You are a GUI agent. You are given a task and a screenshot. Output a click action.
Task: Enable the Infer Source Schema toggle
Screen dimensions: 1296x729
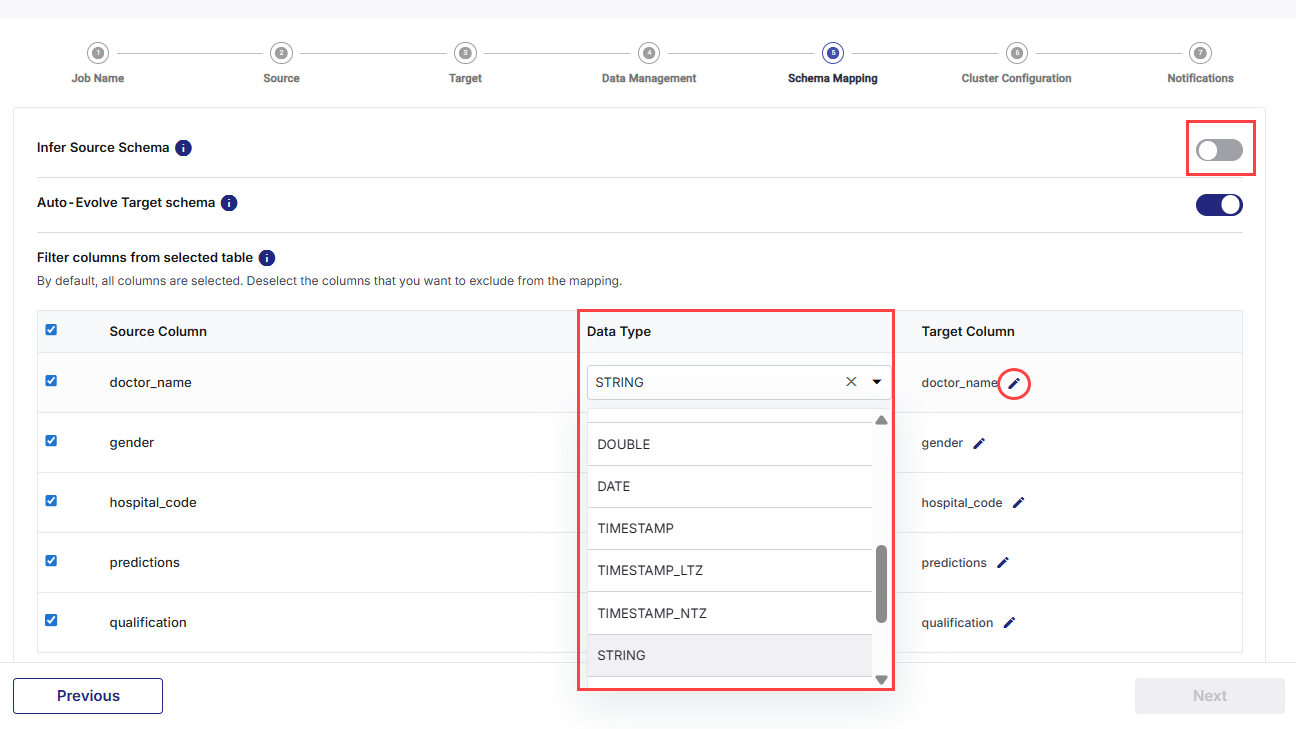(1220, 148)
